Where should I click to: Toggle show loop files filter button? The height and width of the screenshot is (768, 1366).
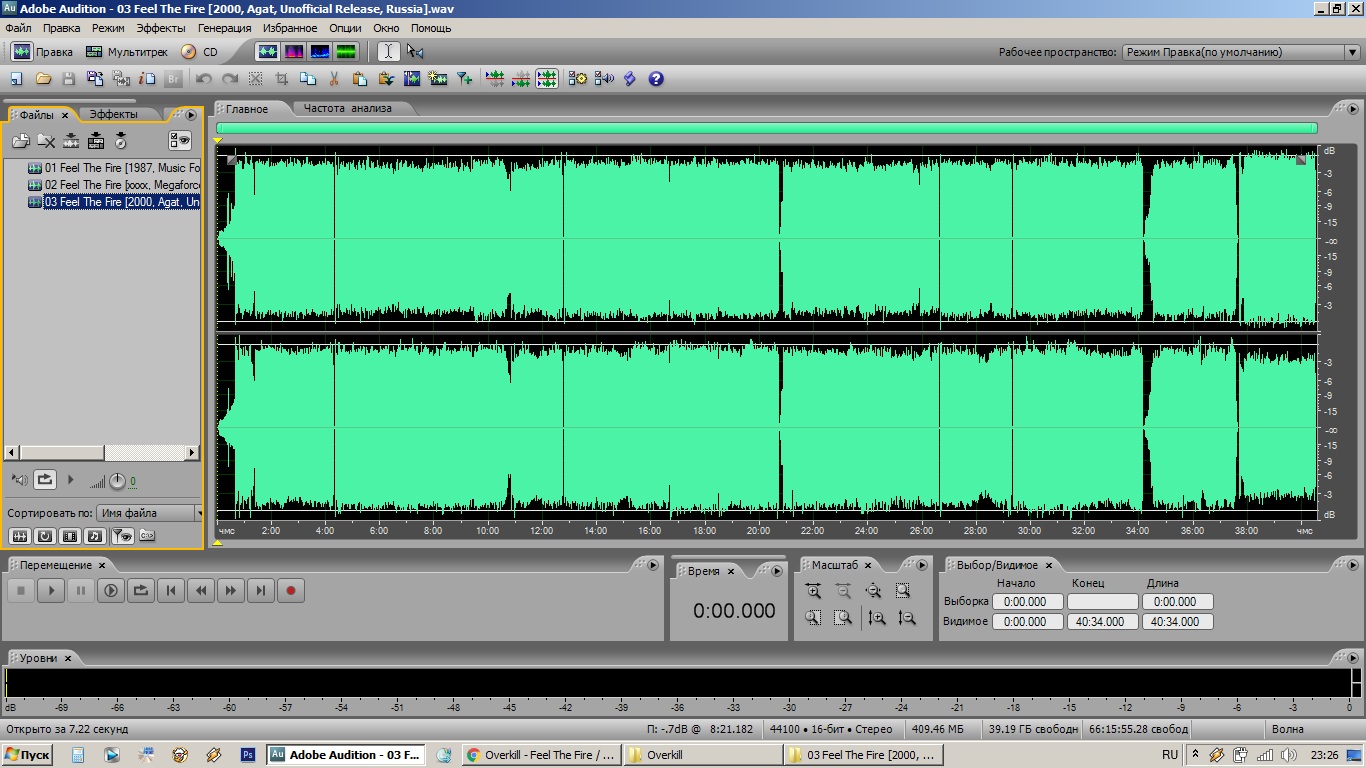44,536
